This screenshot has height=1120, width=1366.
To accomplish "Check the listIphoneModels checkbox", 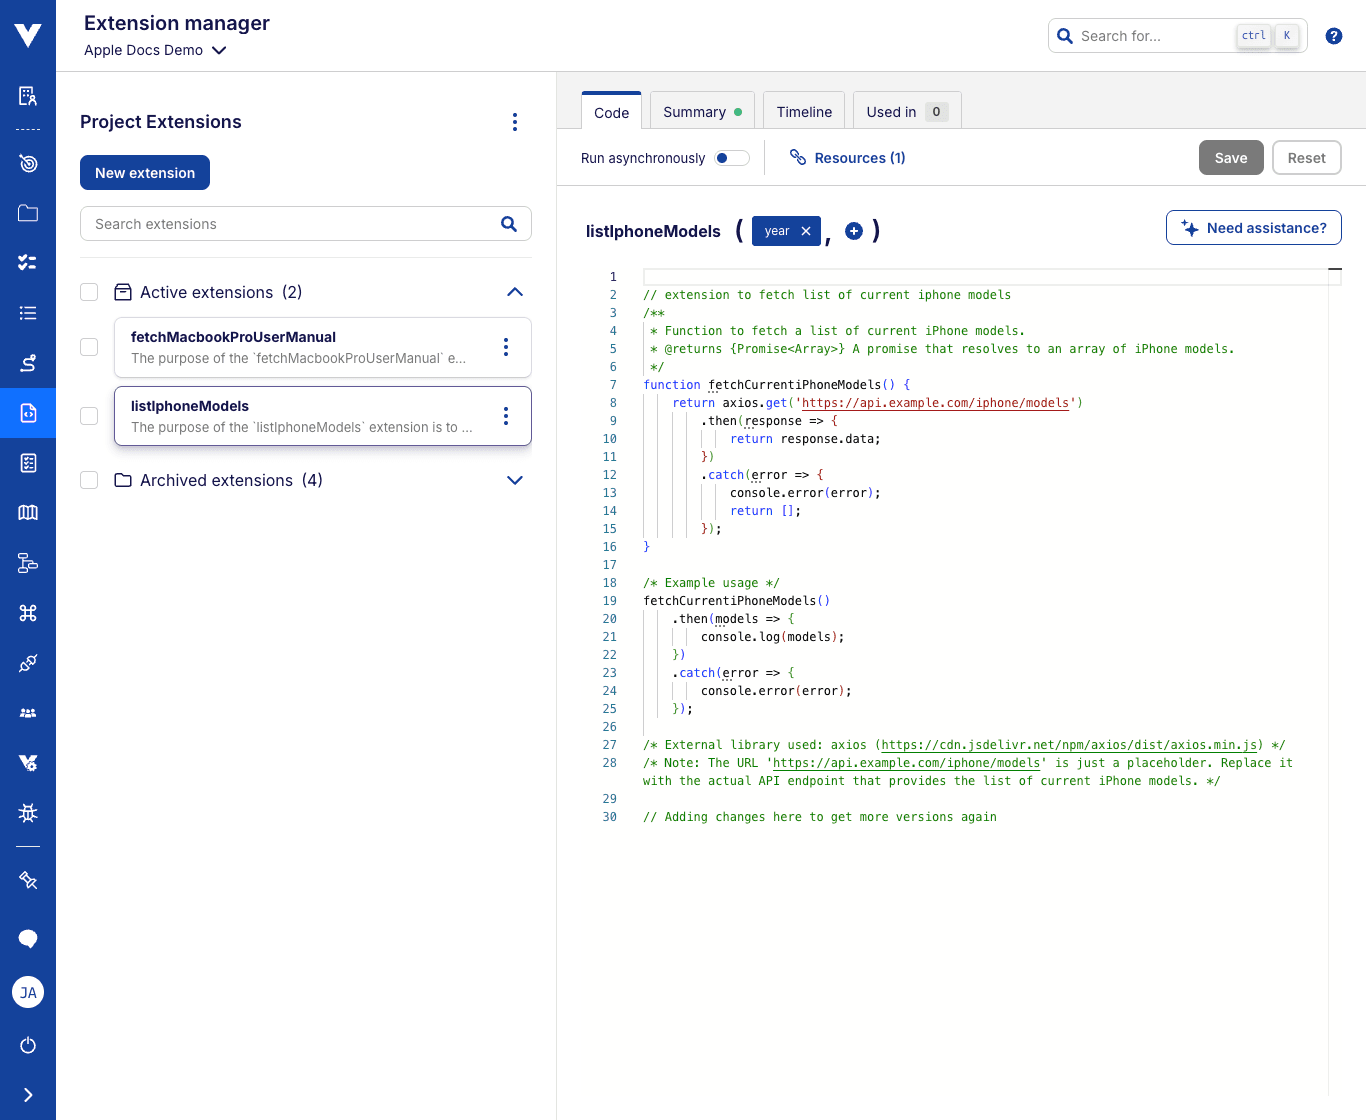I will pos(89,416).
